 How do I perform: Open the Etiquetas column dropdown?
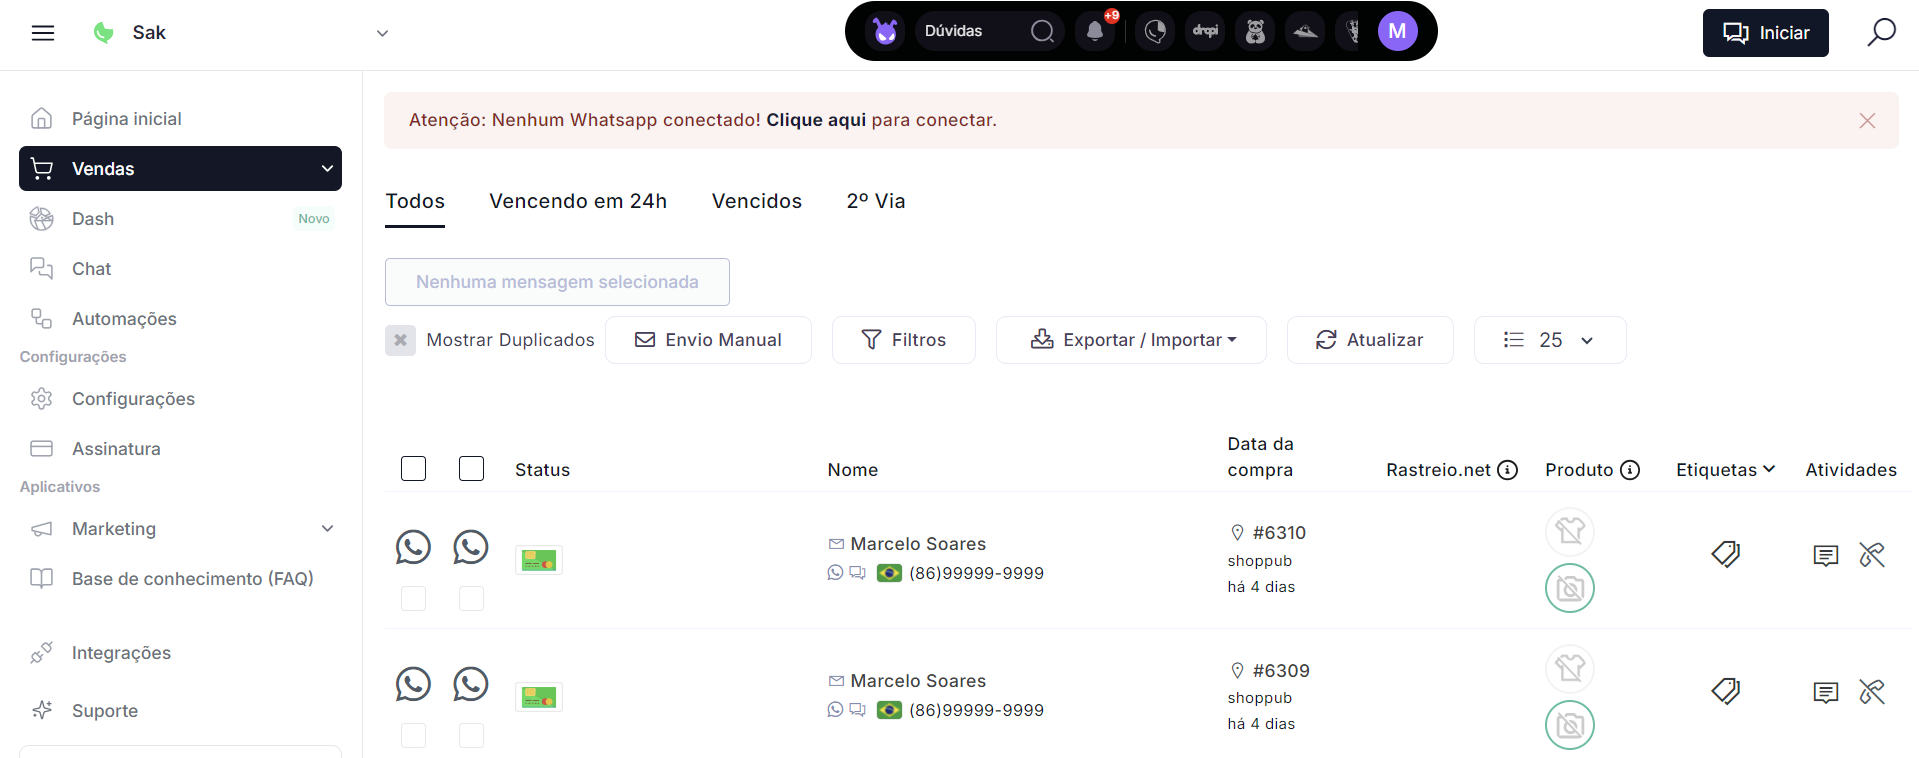1726,470
